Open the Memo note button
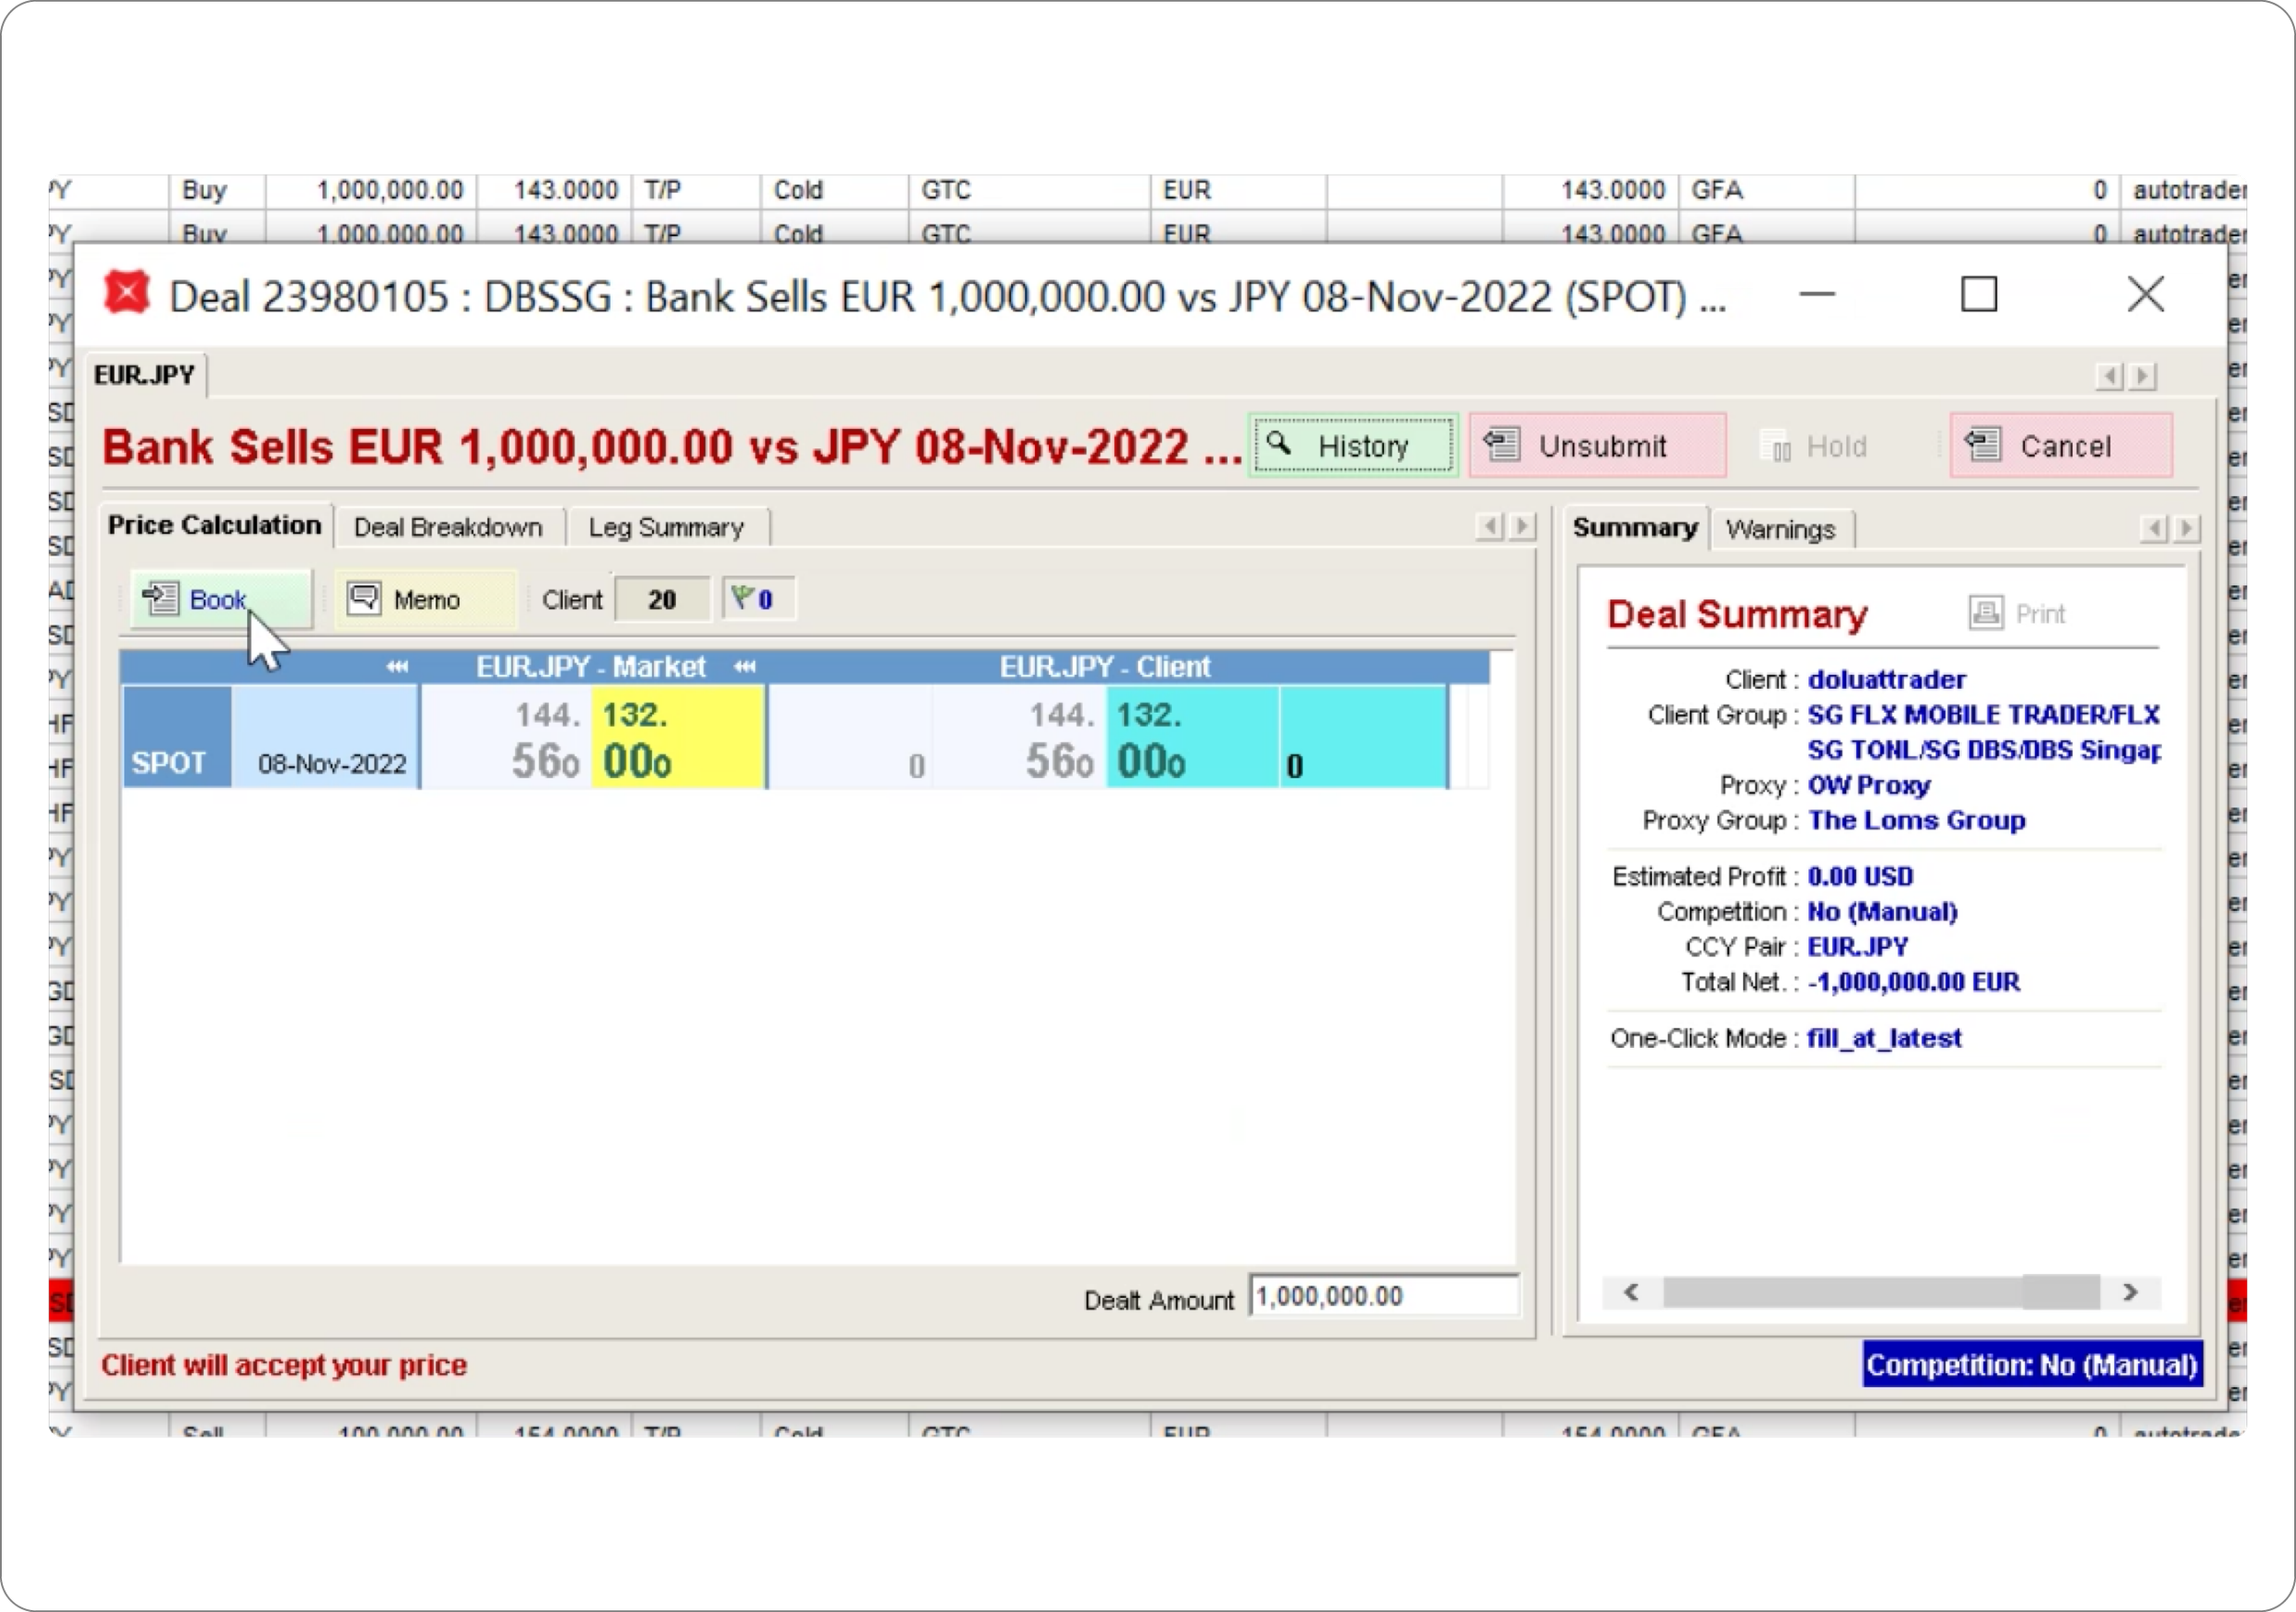Viewport: 2296px width, 1612px height. (x=425, y=599)
